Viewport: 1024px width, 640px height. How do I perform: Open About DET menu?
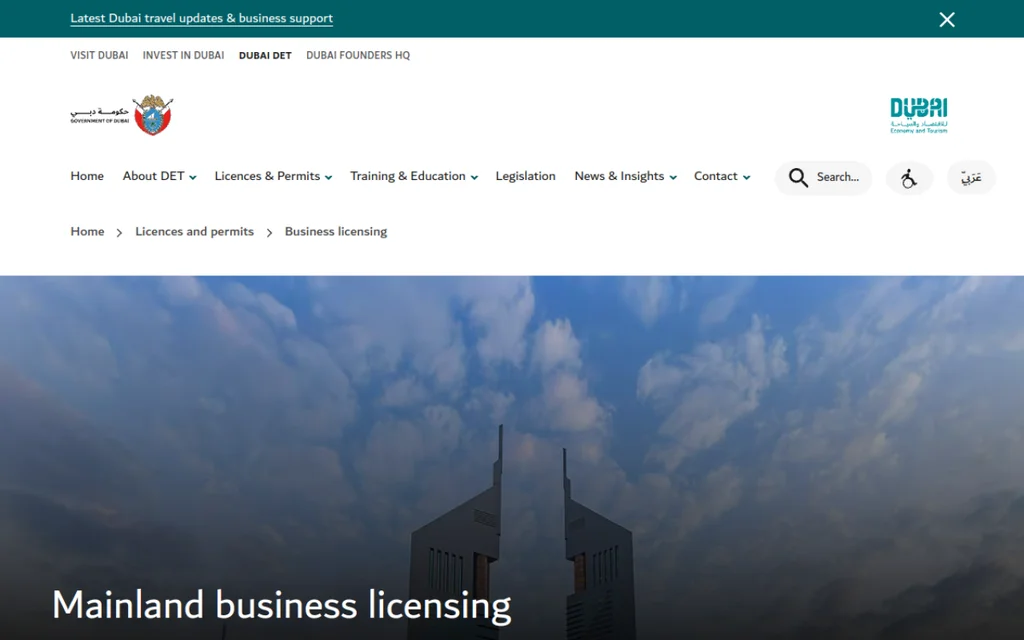tap(153, 176)
